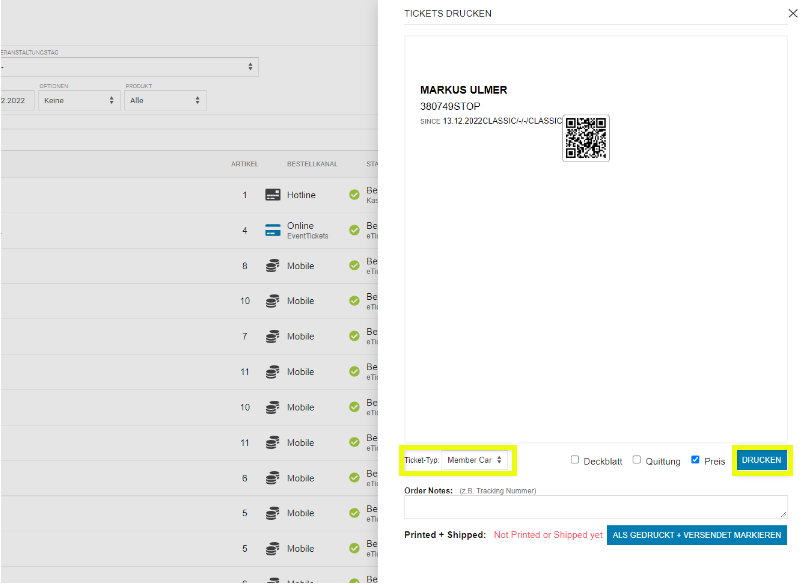This screenshot has width=804, height=585.
Task: Click green status checkmark in Online row
Action: click(354, 230)
